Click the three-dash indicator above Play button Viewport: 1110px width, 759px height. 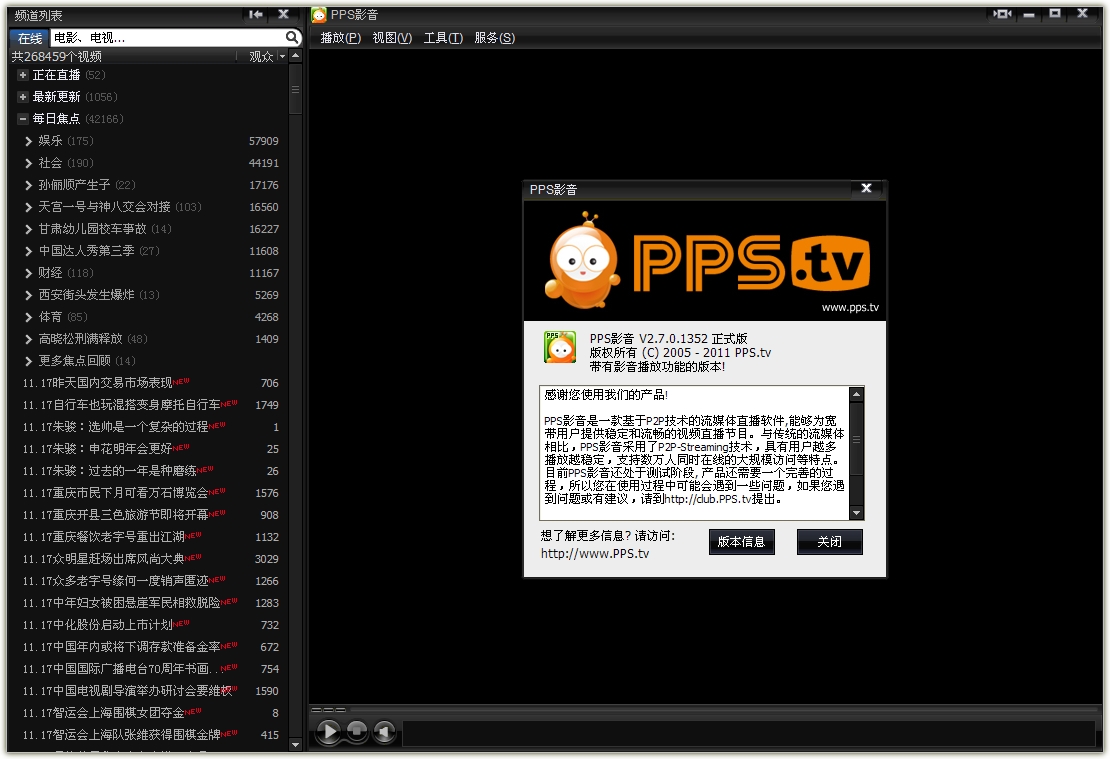coord(328,709)
